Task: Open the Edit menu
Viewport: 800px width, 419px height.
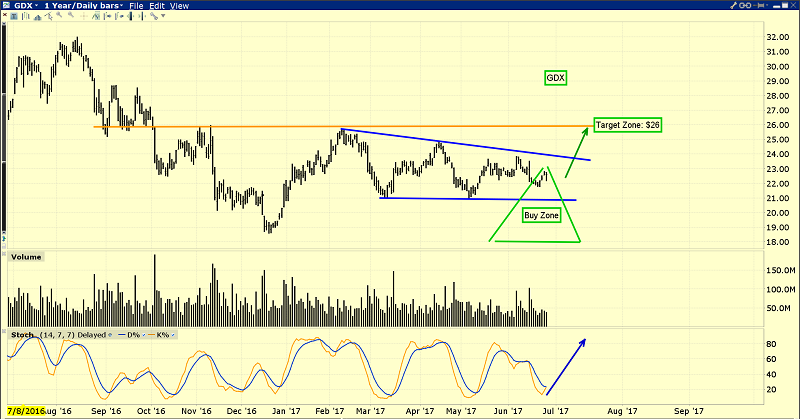Action: (x=157, y=6)
